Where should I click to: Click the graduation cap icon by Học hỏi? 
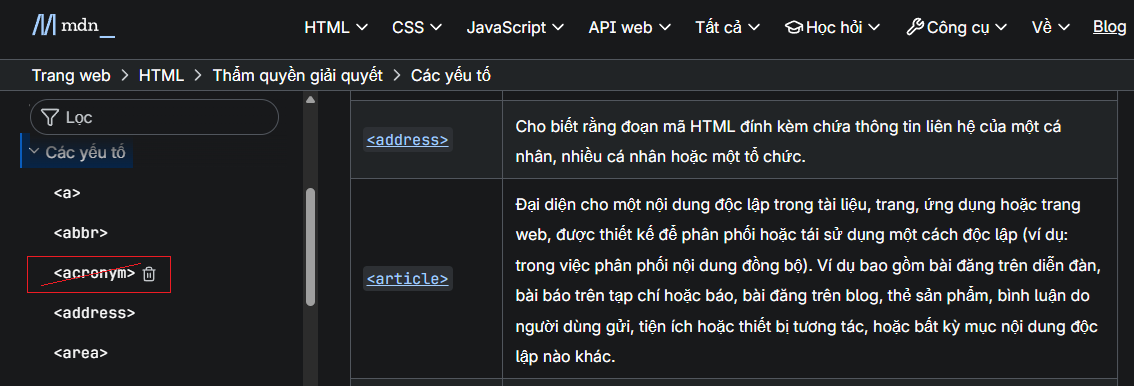tap(794, 27)
